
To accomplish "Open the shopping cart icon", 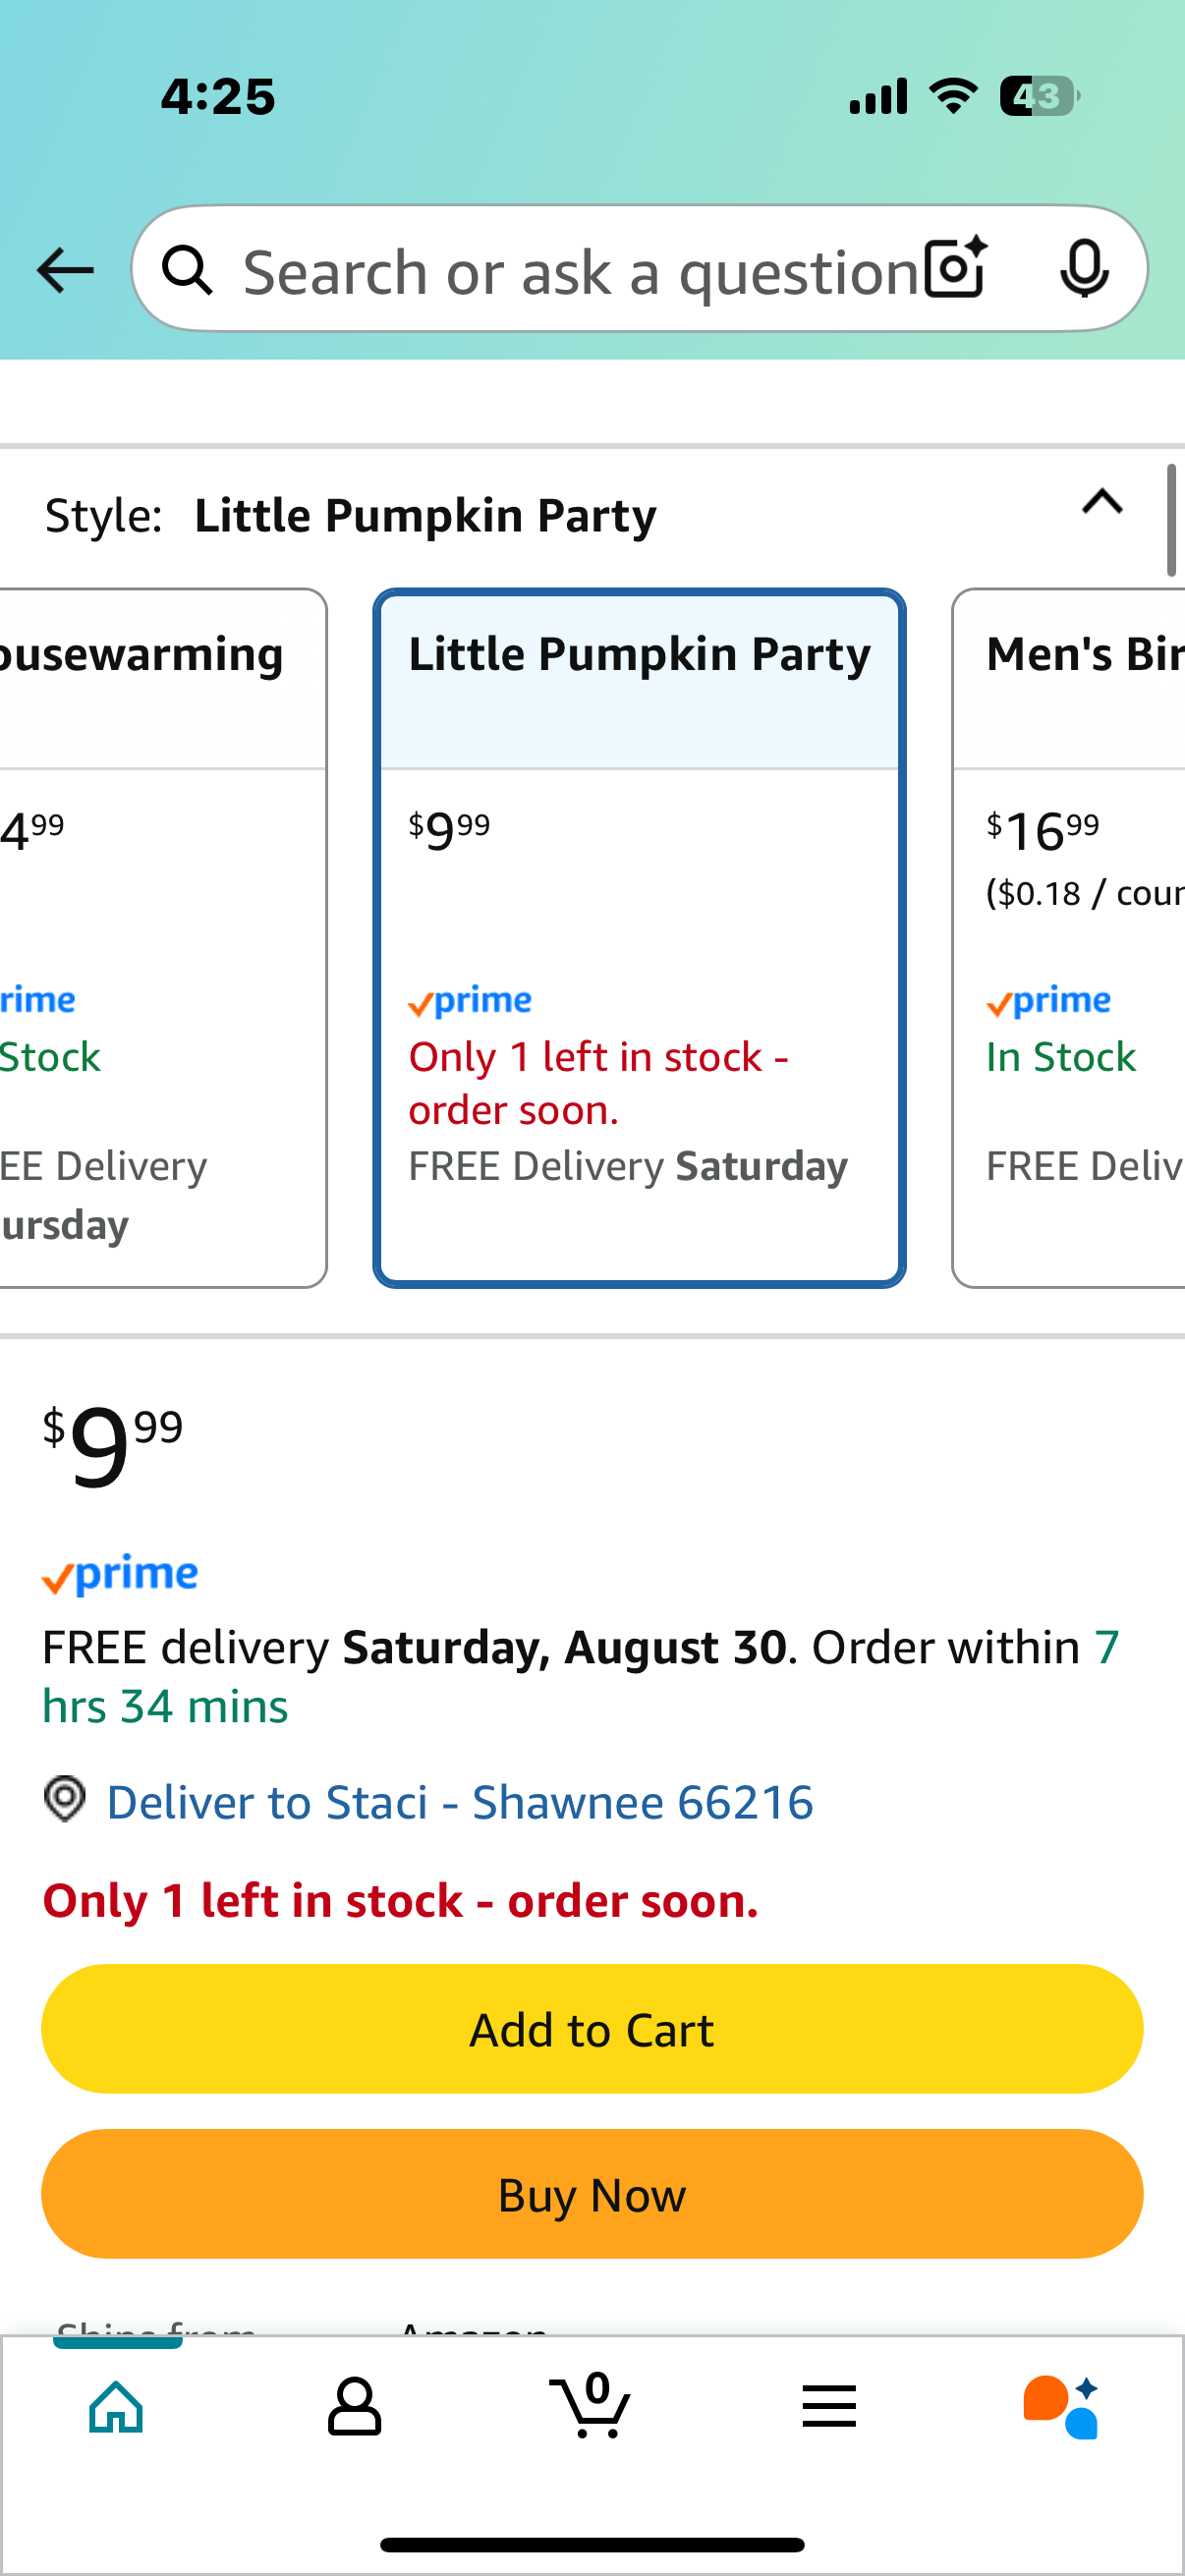I will (591, 2404).
